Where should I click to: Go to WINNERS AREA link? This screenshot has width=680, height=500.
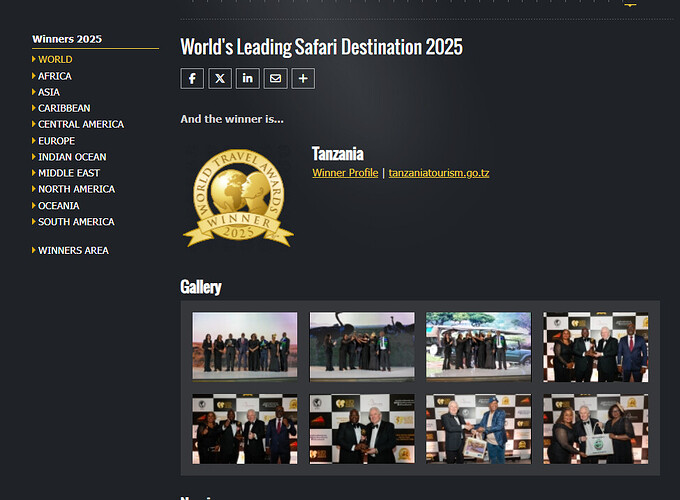click(73, 250)
